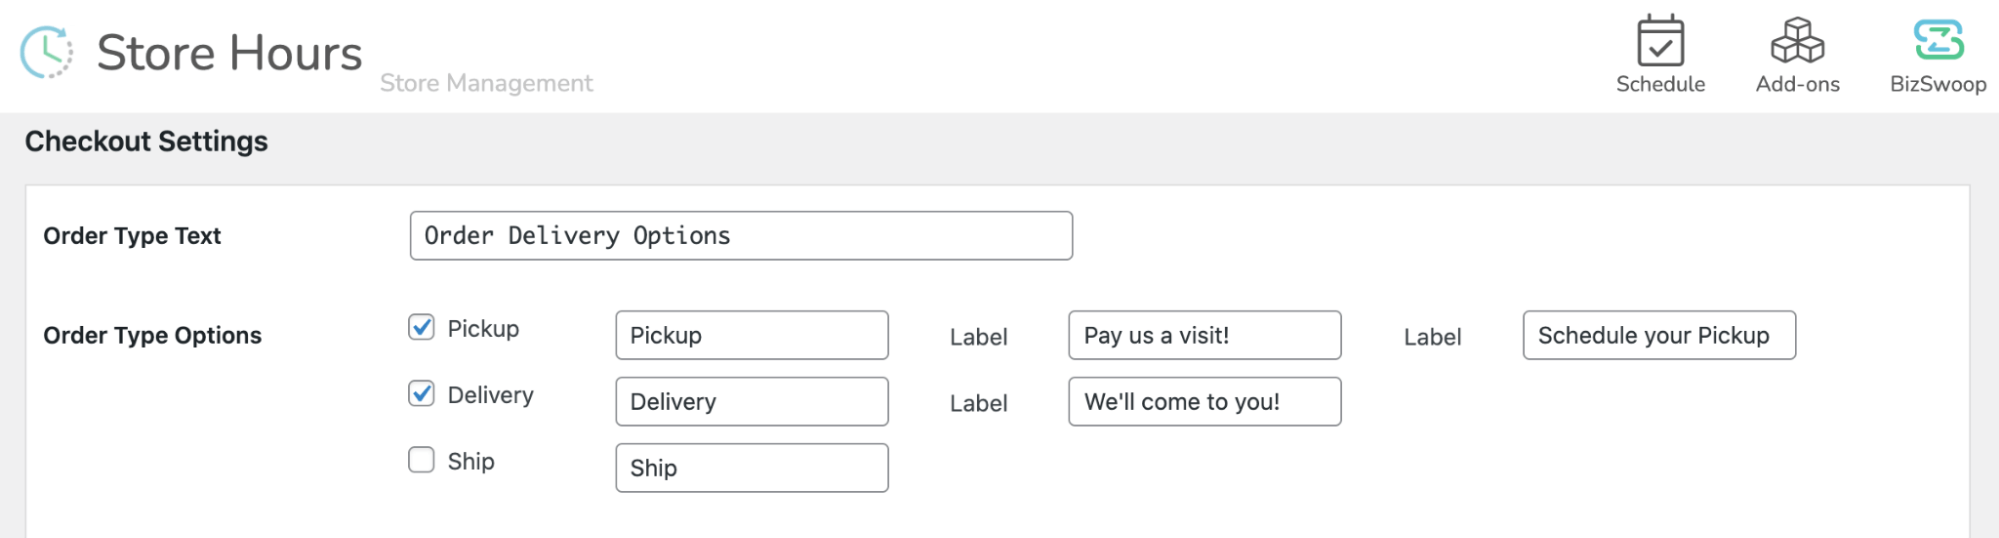The width and height of the screenshot is (1999, 538).
Task: Click the "We'll come to you!" label field
Action: pos(1204,402)
